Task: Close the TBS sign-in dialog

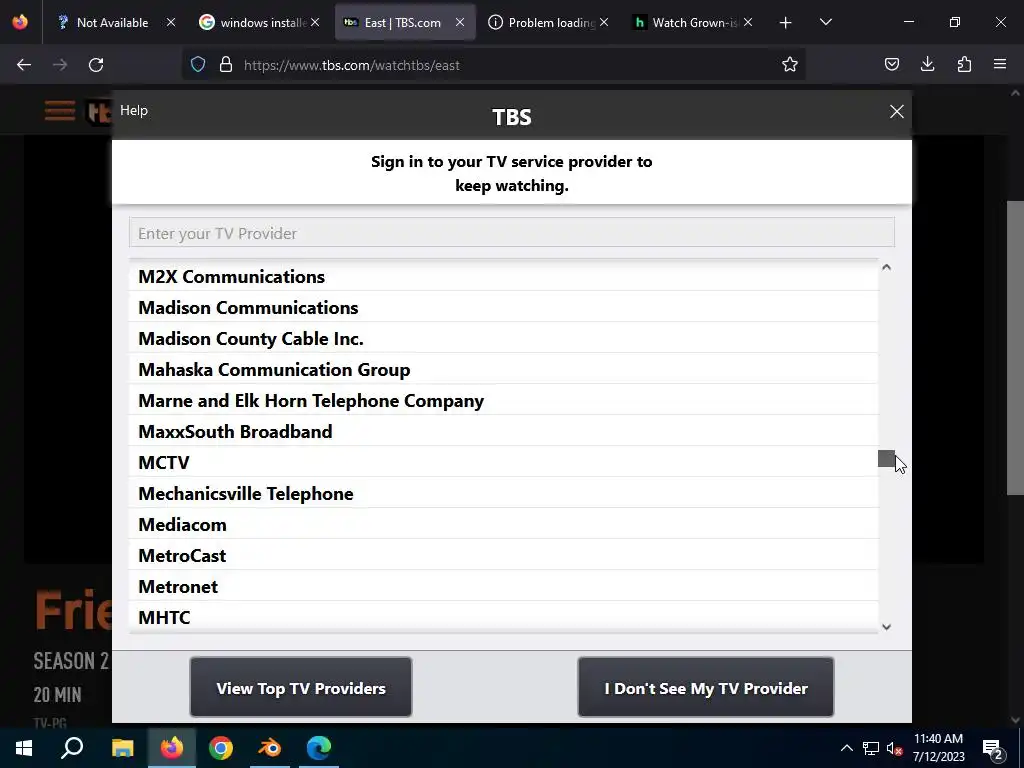Action: click(x=897, y=112)
